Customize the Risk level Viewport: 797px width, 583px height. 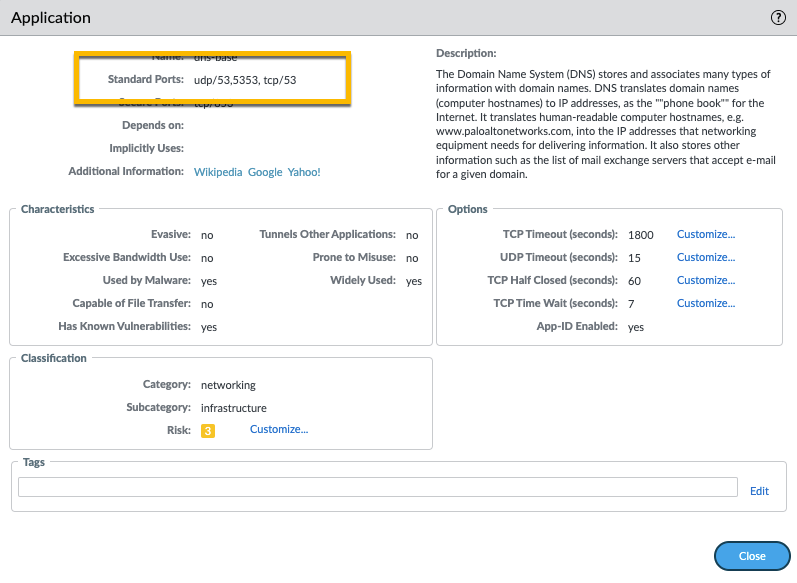279,429
